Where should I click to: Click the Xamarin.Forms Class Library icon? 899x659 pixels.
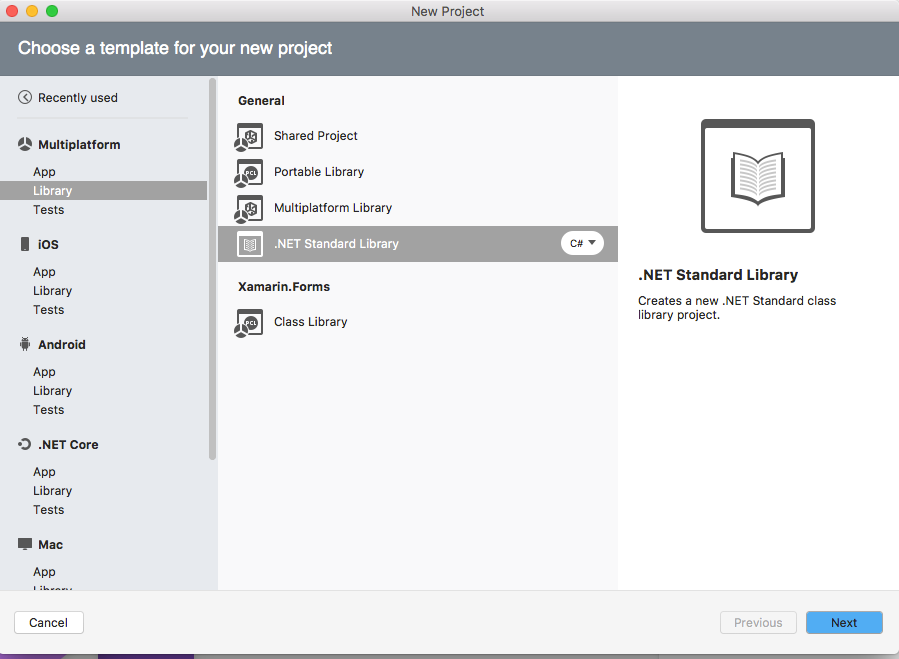coord(249,323)
